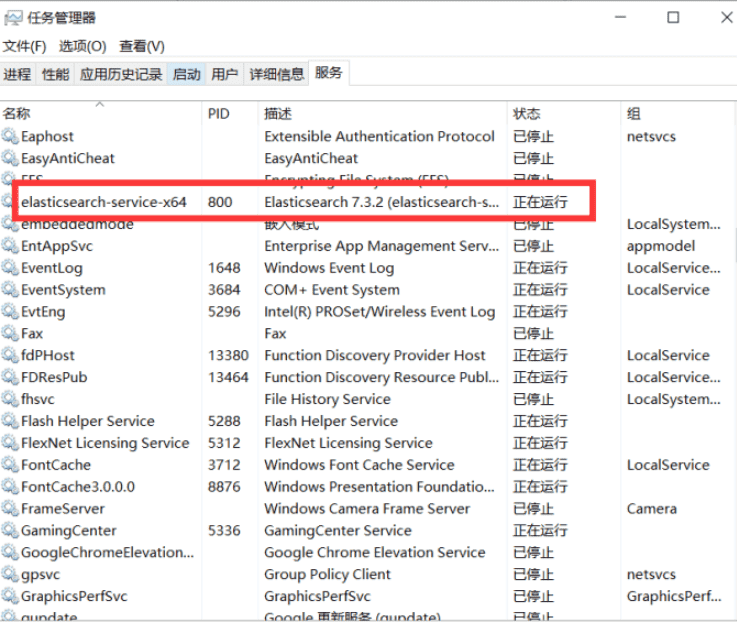
Task: Sort services by 名称 column header
Action: click(x=101, y=113)
